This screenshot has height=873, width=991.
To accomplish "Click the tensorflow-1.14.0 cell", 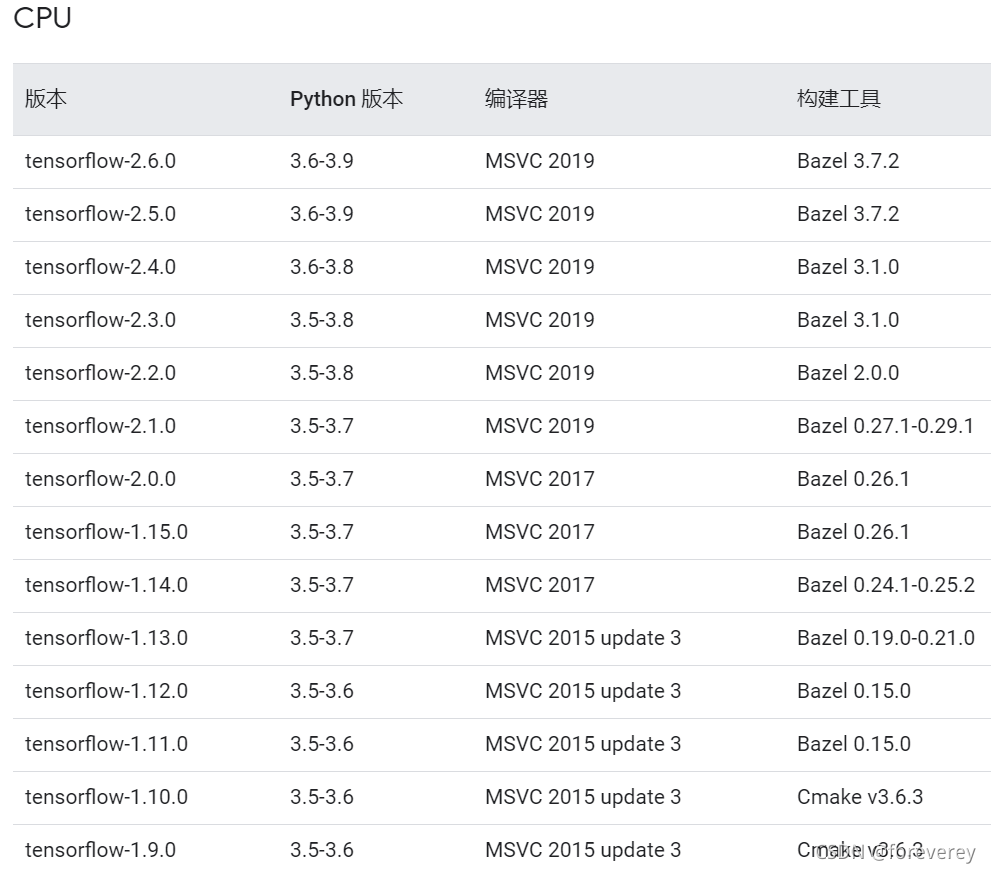I will point(106,586).
